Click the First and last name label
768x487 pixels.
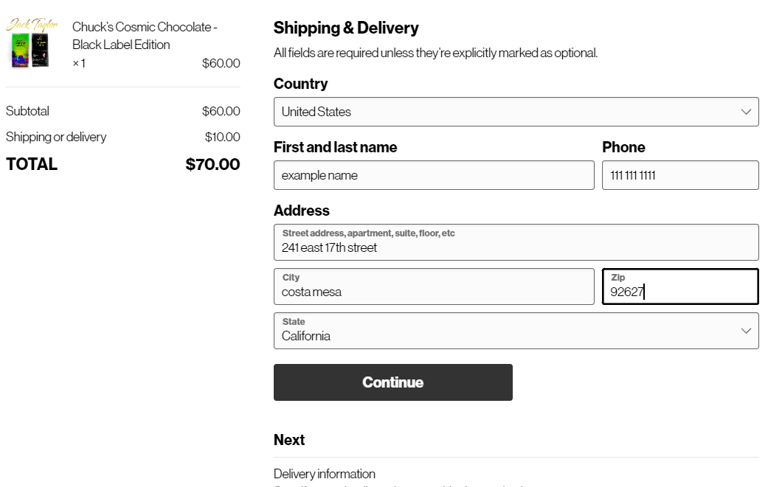pyautogui.click(x=335, y=147)
